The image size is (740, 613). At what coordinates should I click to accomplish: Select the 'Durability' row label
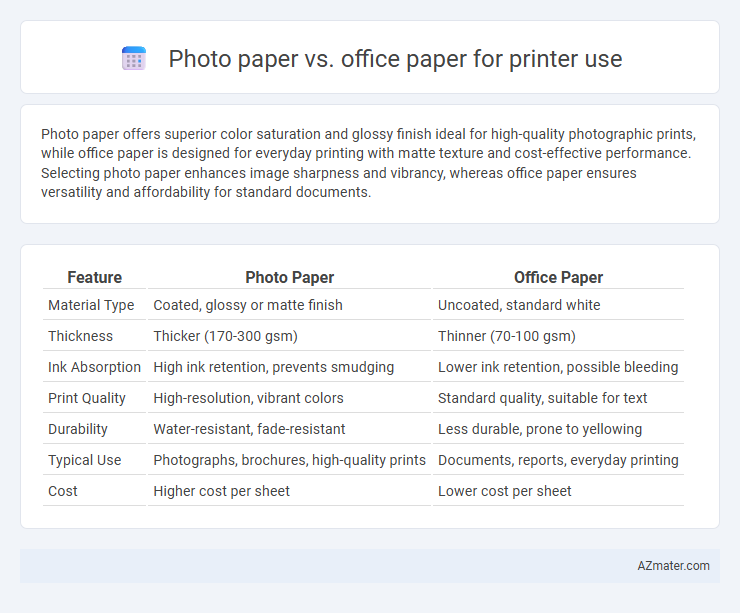[77, 429]
